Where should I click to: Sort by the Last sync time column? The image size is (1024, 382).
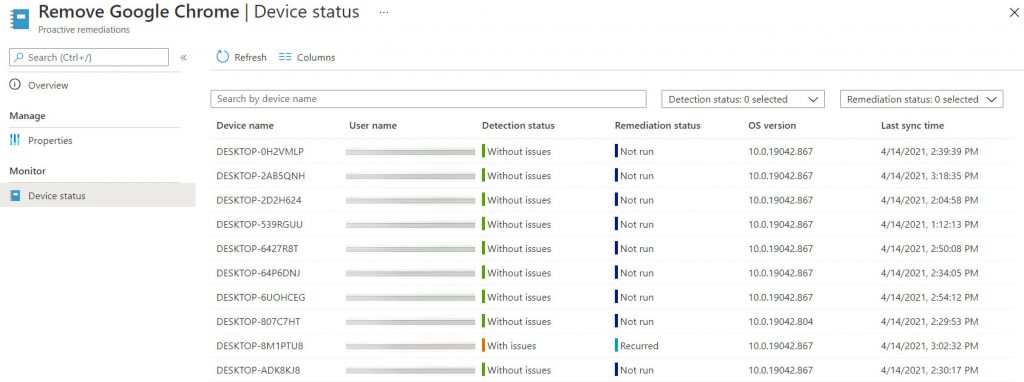912,125
